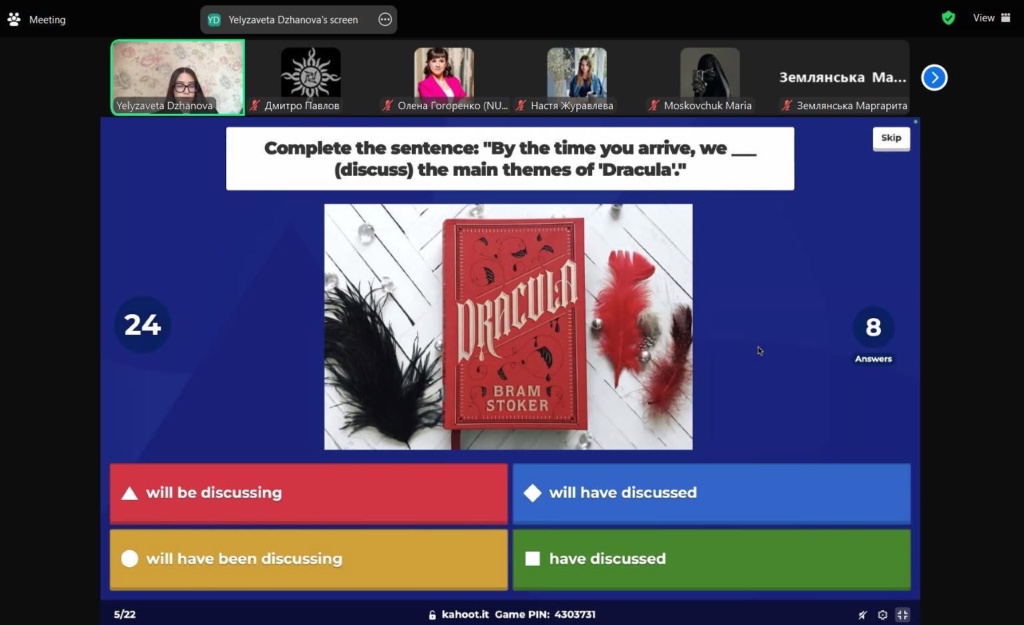Click muted mic icon beside Олена Гогоренко
1024x625 pixels.
[389, 105]
